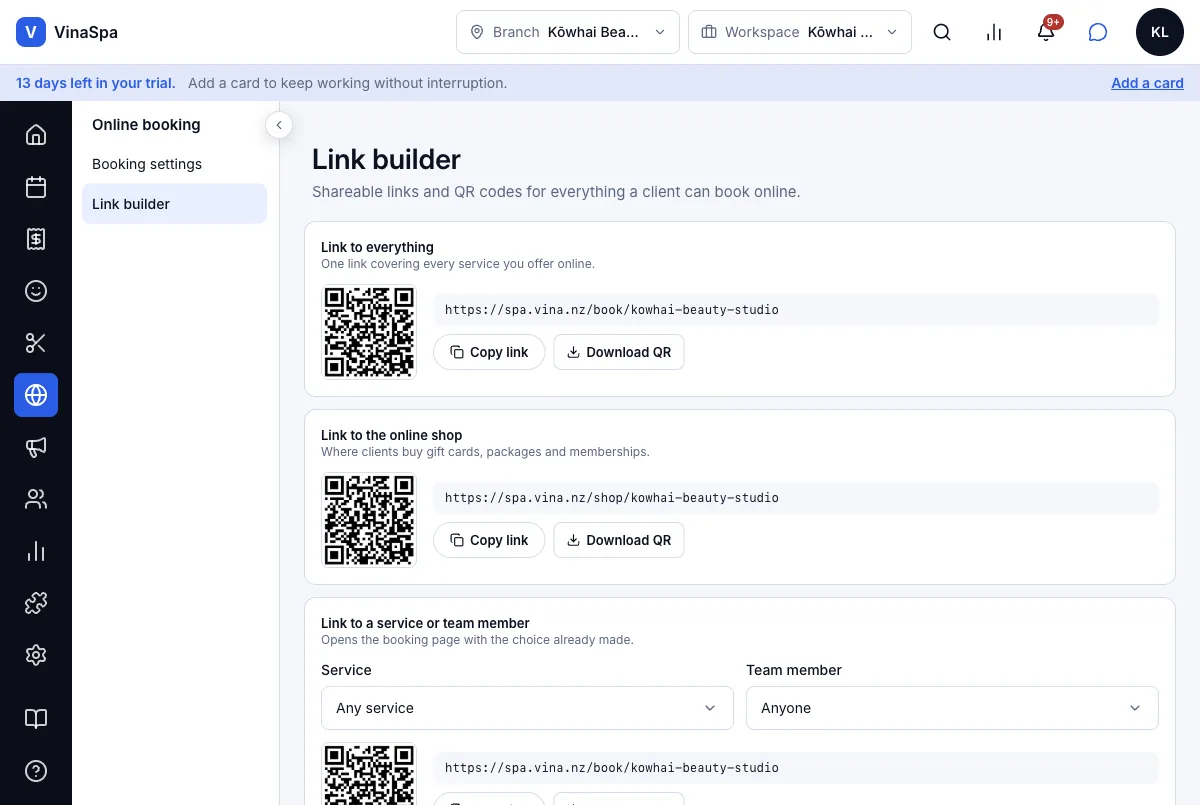
Task: Click the shop/kowhai-beauty-studio URL field
Action: point(796,498)
